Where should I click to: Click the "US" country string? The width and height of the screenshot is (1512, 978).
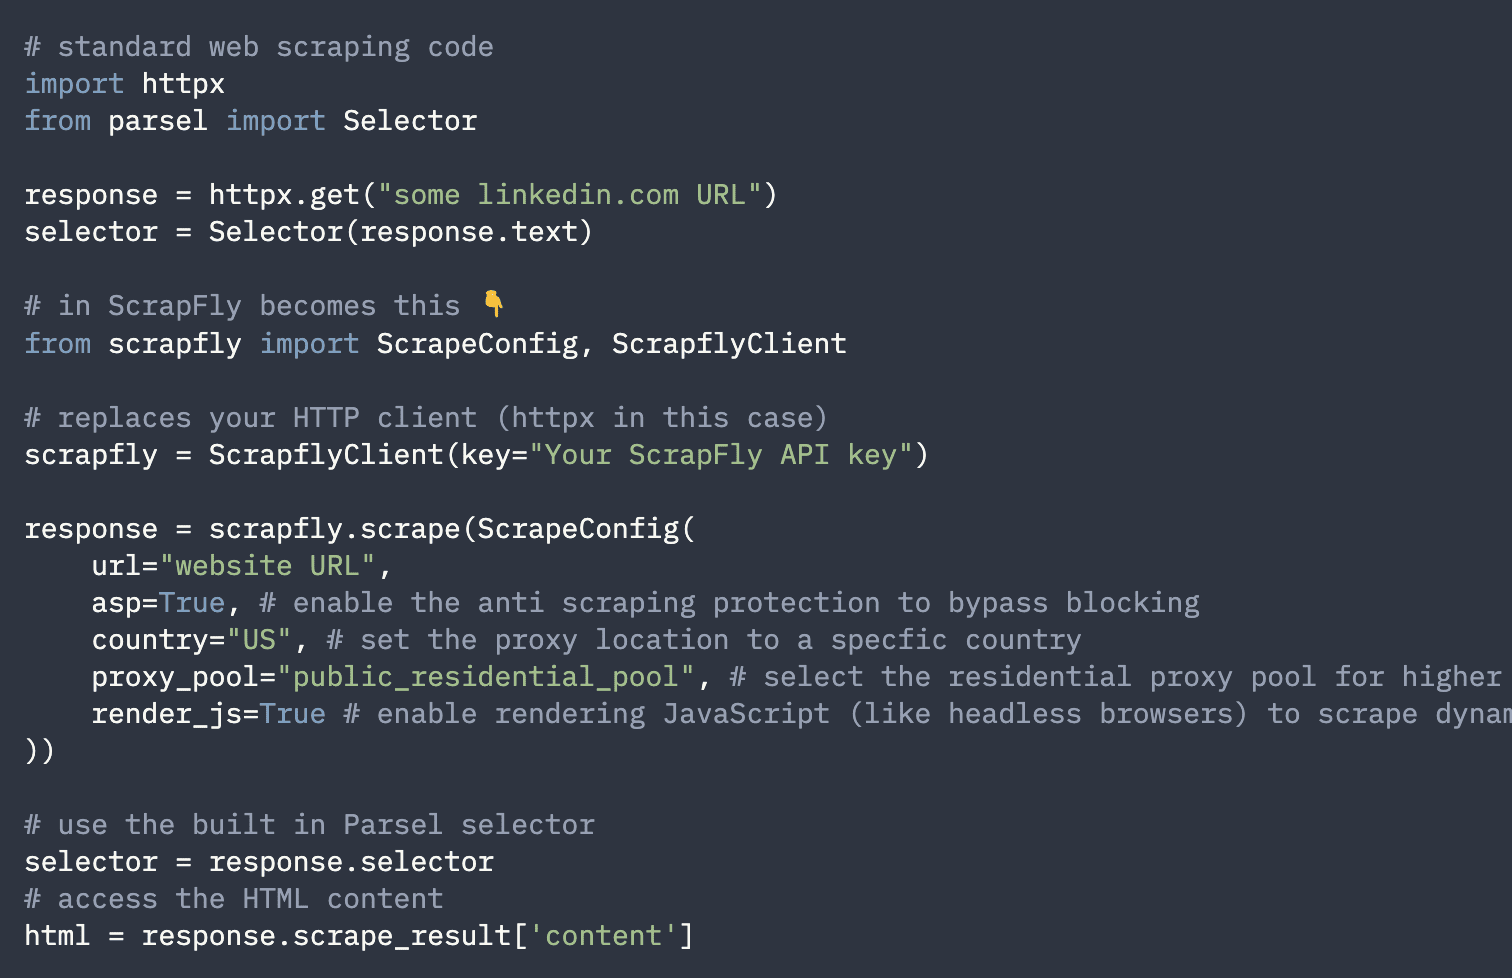259,640
